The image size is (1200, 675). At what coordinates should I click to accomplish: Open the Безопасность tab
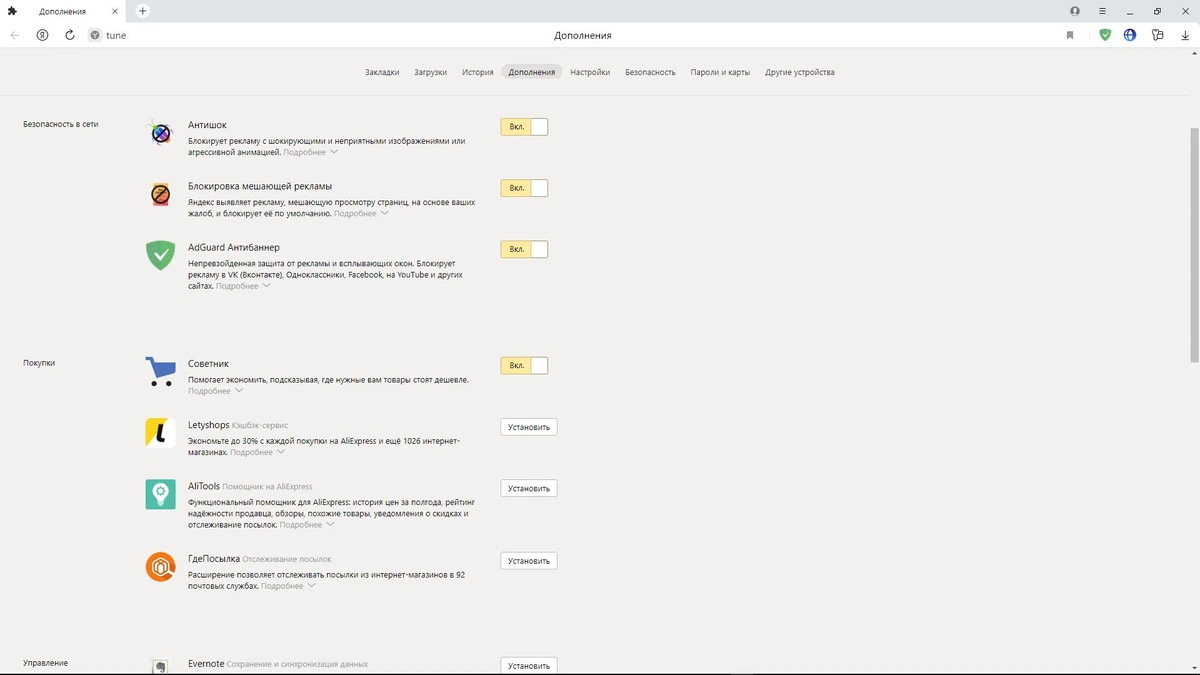pyautogui.click(x=650, y=72)
